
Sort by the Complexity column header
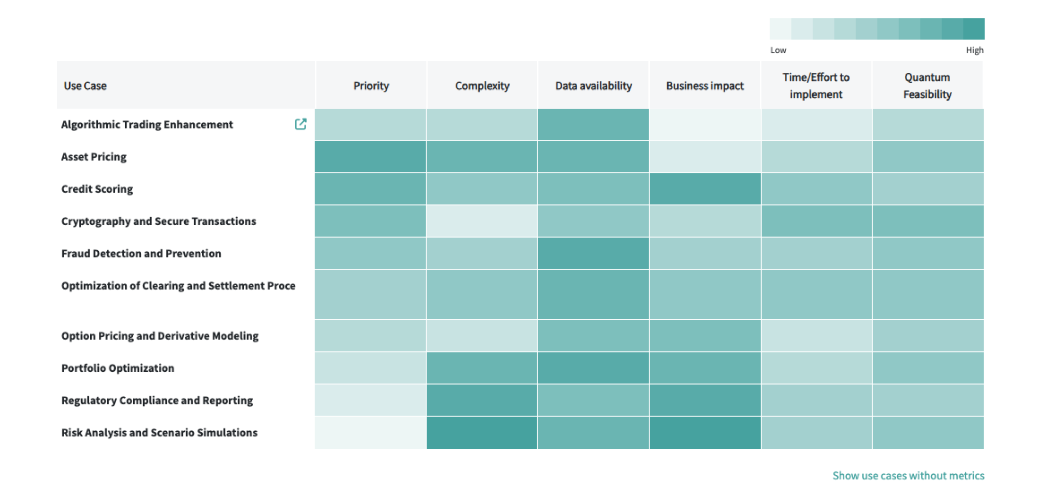click(x=482, y=86)
